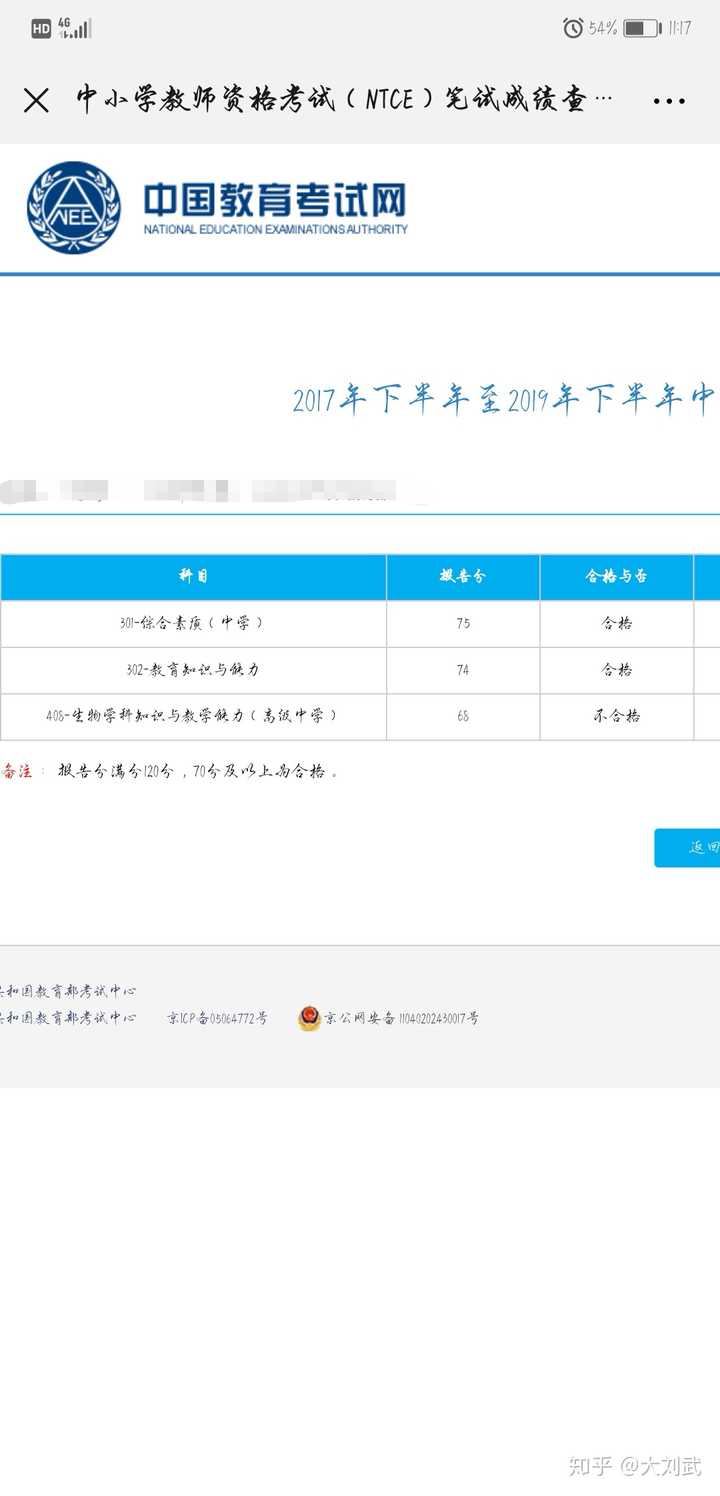Tap the alarm clock status icon
The width and height of the screenshot is (720, 1496).
click(x=573, y=28)
